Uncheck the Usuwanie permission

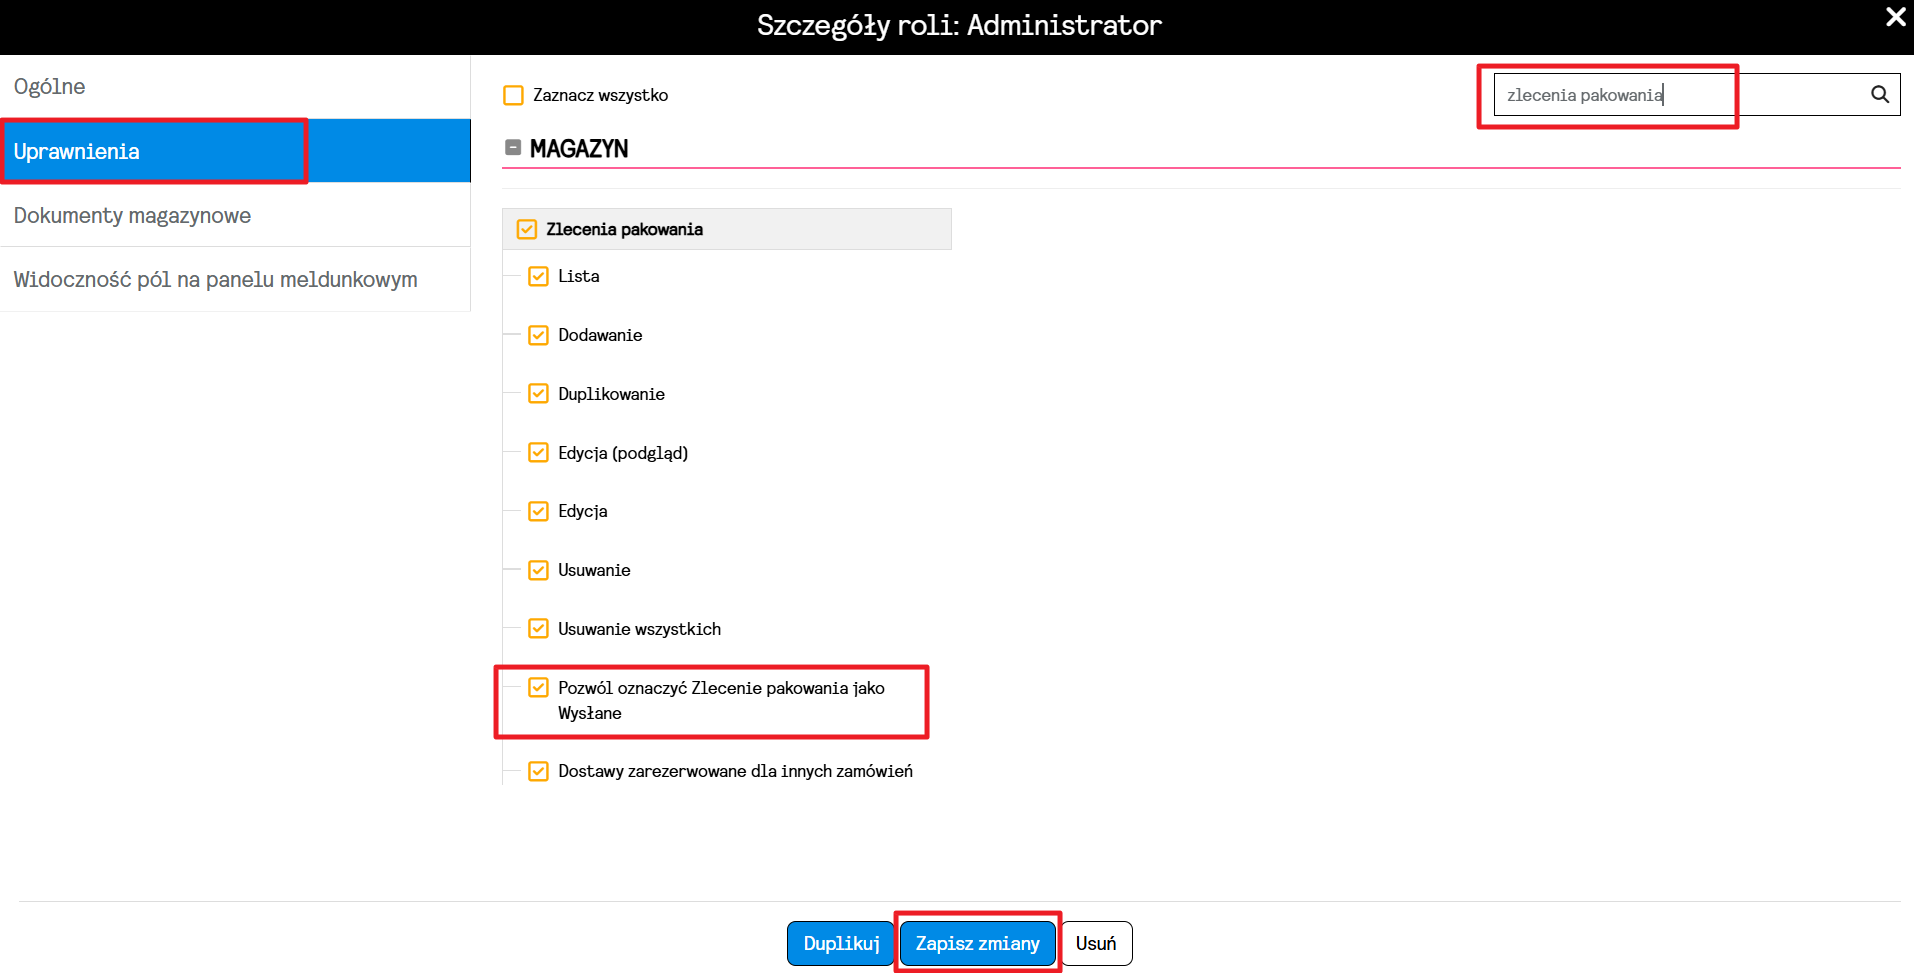538,570
